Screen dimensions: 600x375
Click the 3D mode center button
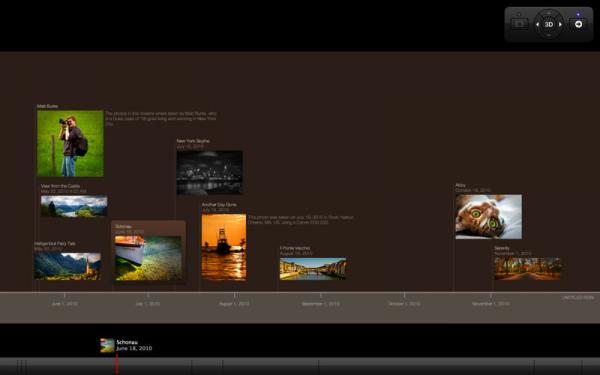tap(549, 24)
